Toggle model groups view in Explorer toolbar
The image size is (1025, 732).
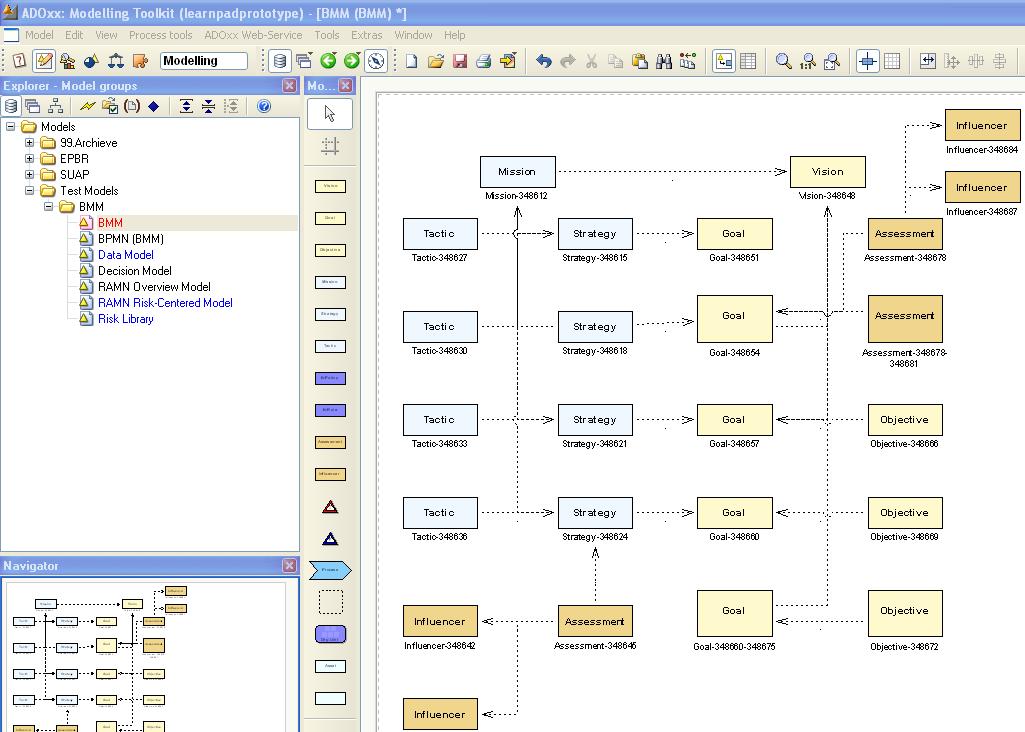(x=11, y=106)
